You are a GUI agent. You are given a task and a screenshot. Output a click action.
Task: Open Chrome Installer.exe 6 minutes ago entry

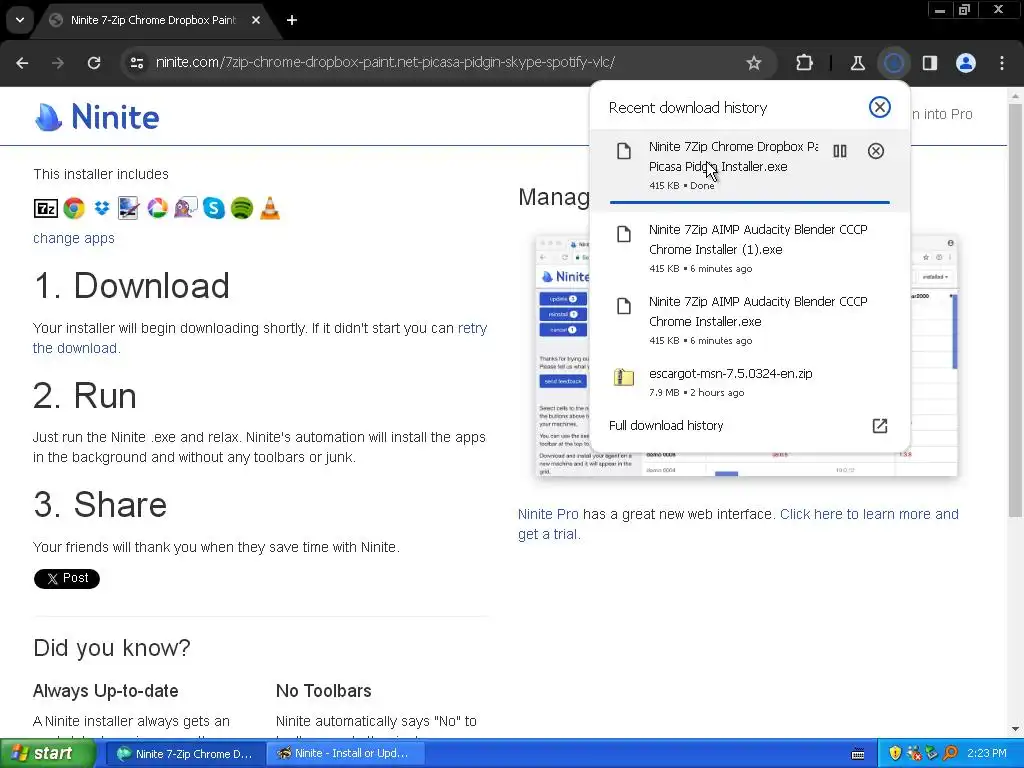[749, 320]
